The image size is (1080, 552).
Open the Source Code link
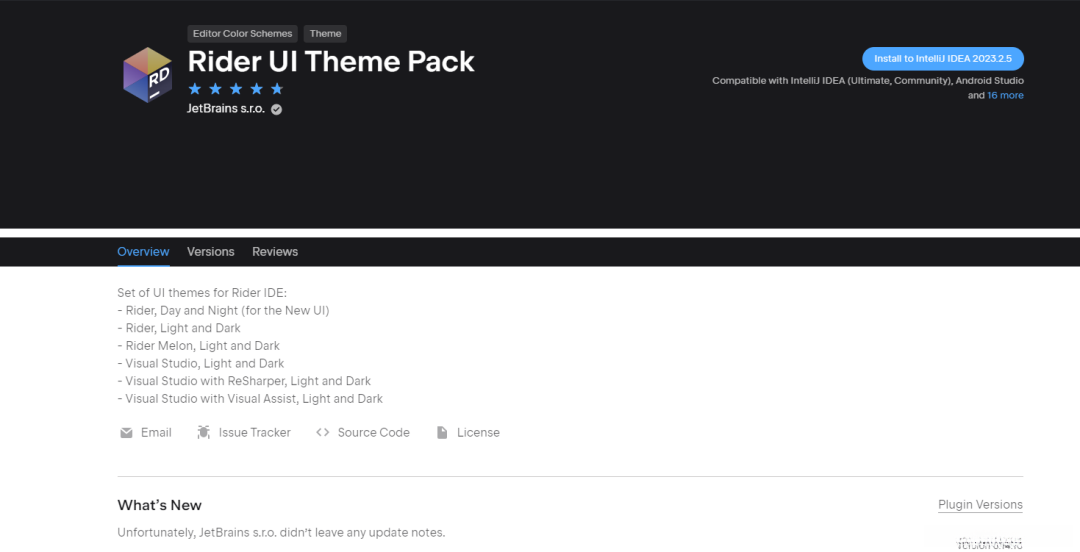pyautogui.click(x=373, y=433)
